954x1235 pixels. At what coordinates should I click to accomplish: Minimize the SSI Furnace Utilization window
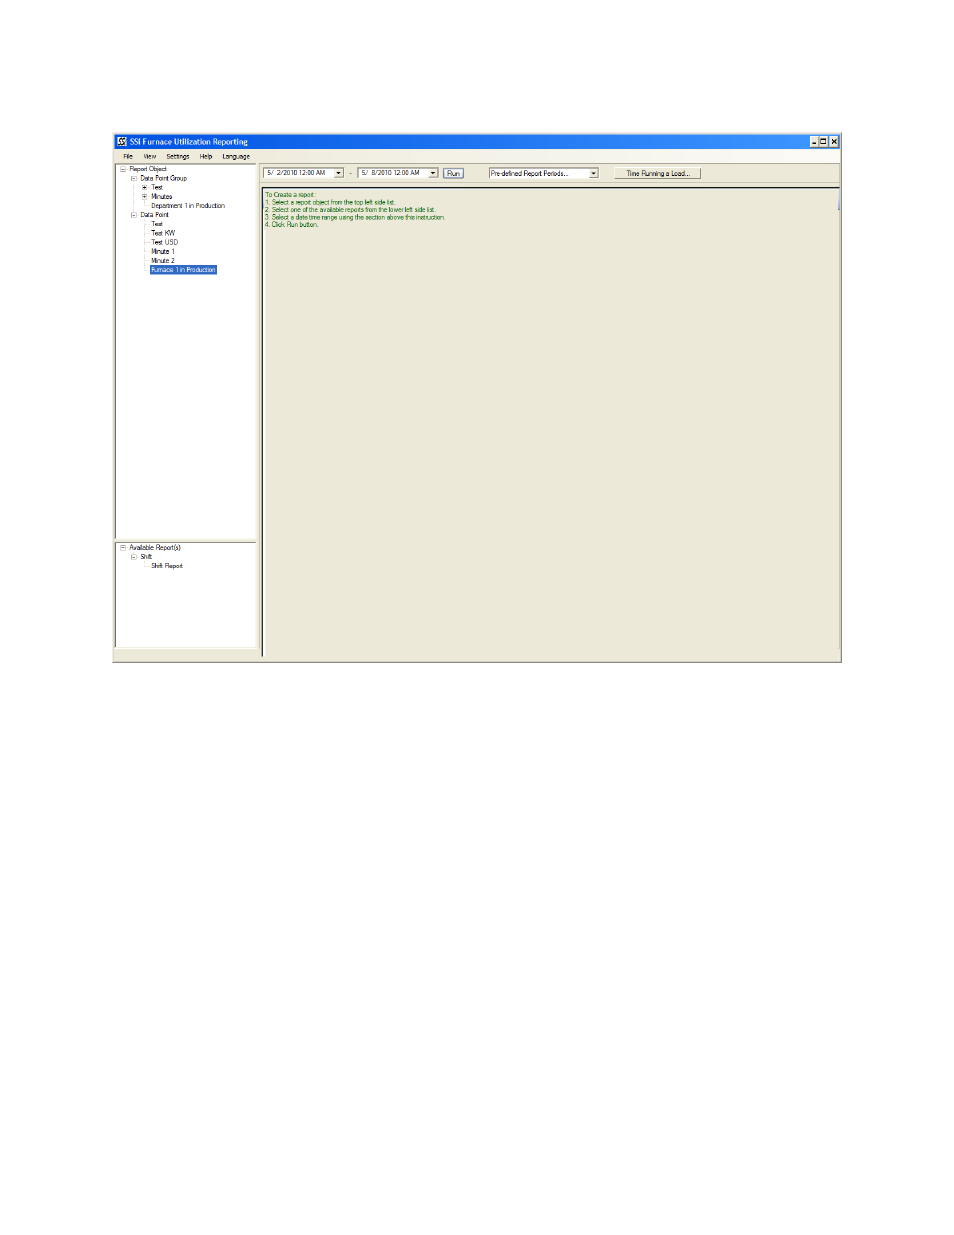click(814, 142)
